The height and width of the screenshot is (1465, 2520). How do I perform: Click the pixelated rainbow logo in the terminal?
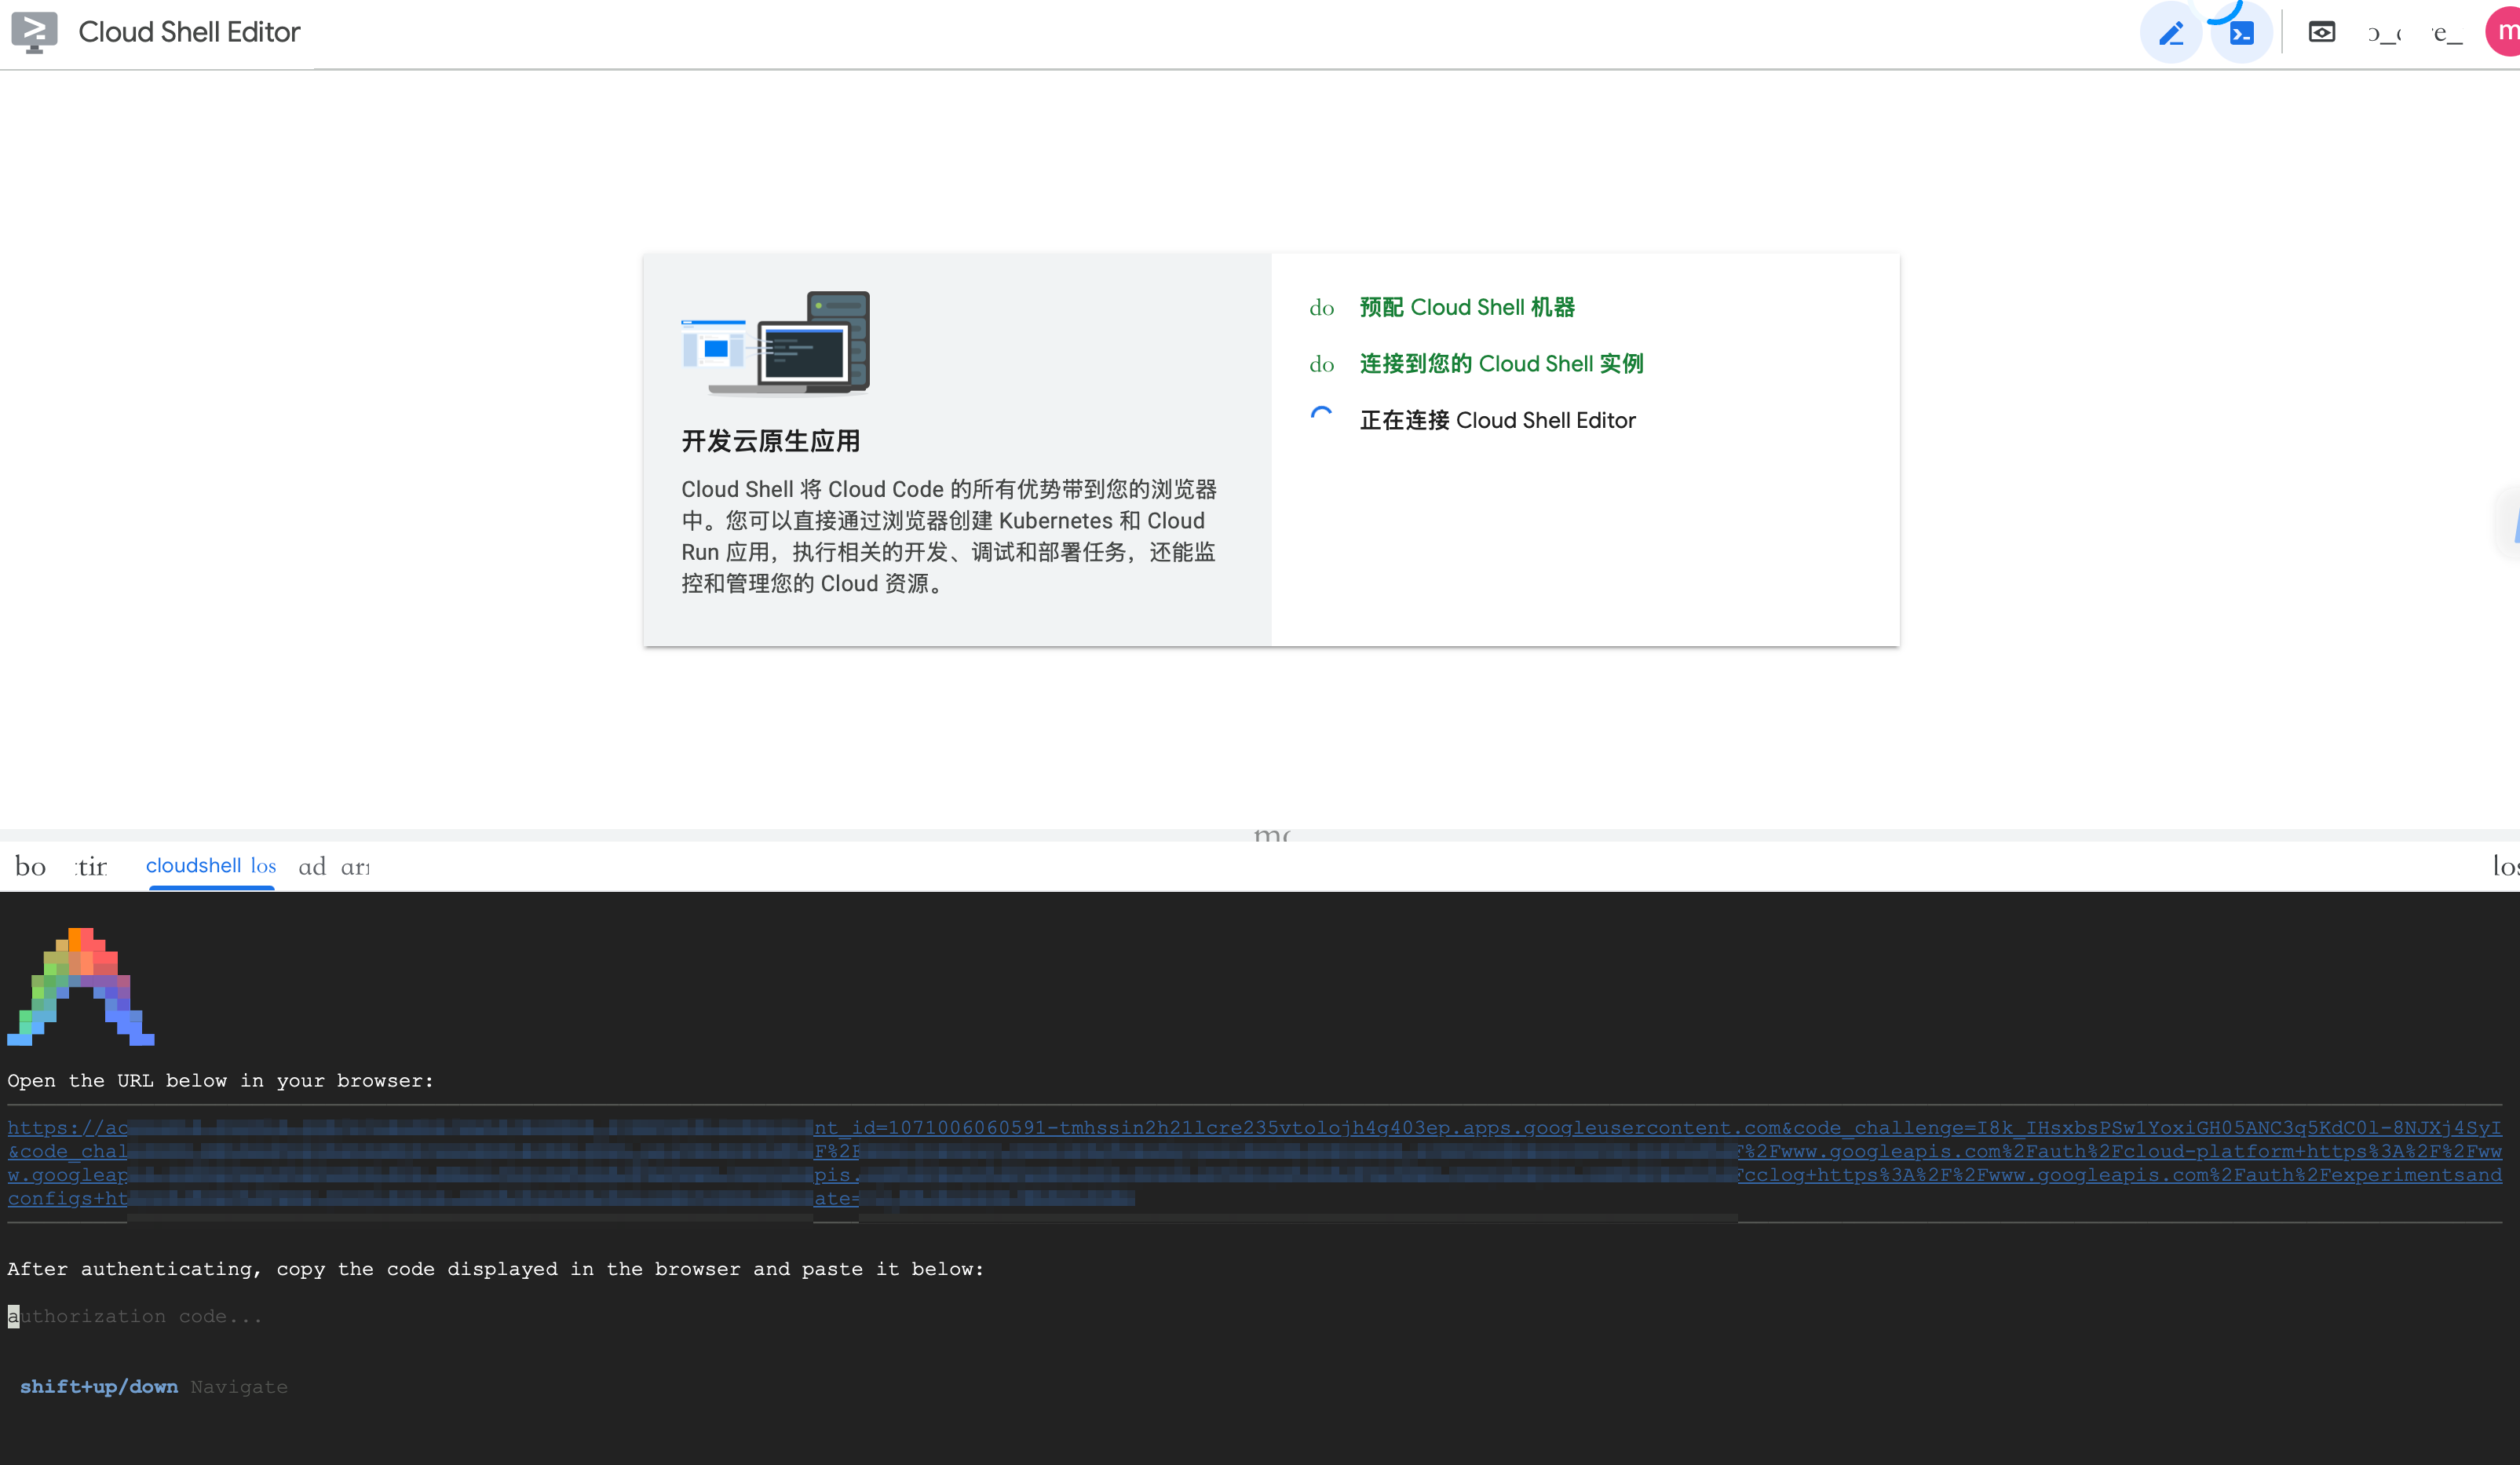click(x=81, y=986)
